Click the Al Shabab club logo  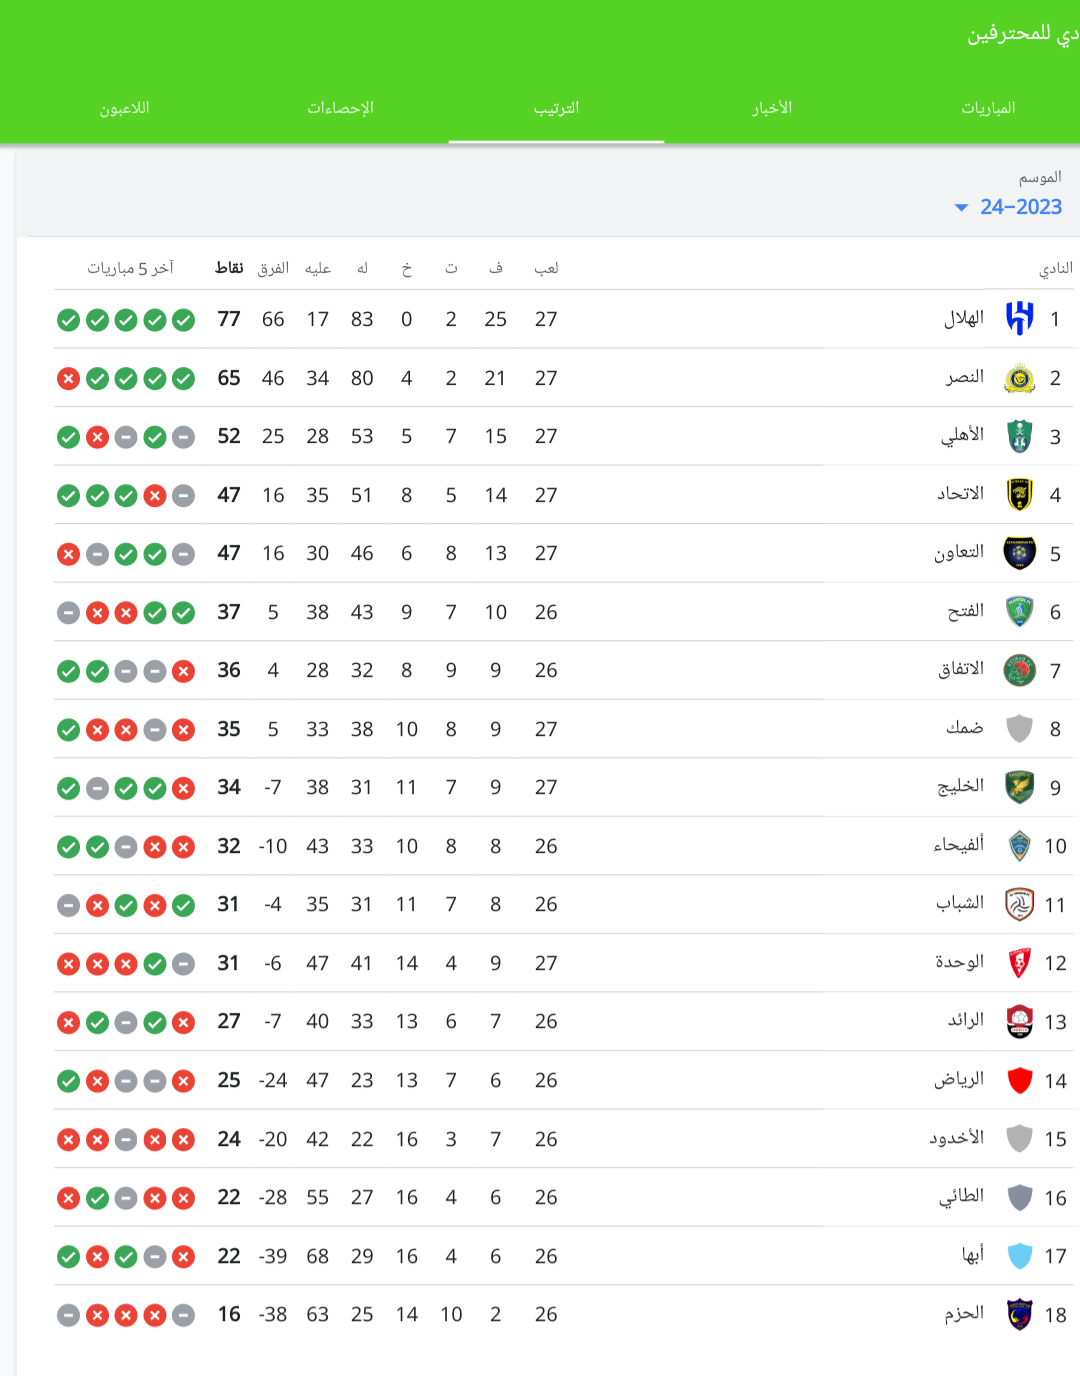tap(1019, 904)
